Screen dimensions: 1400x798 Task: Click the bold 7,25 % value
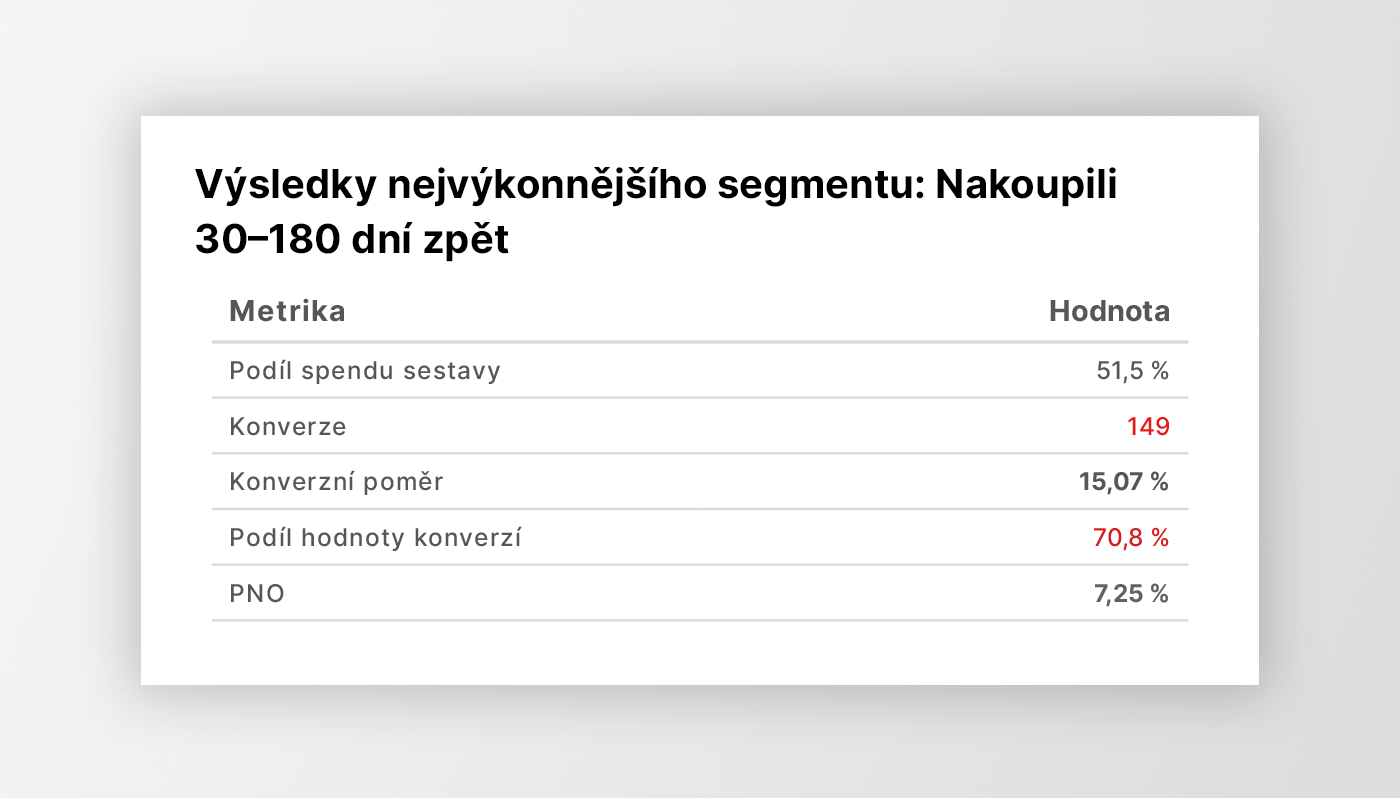[x=1131, y=594]
